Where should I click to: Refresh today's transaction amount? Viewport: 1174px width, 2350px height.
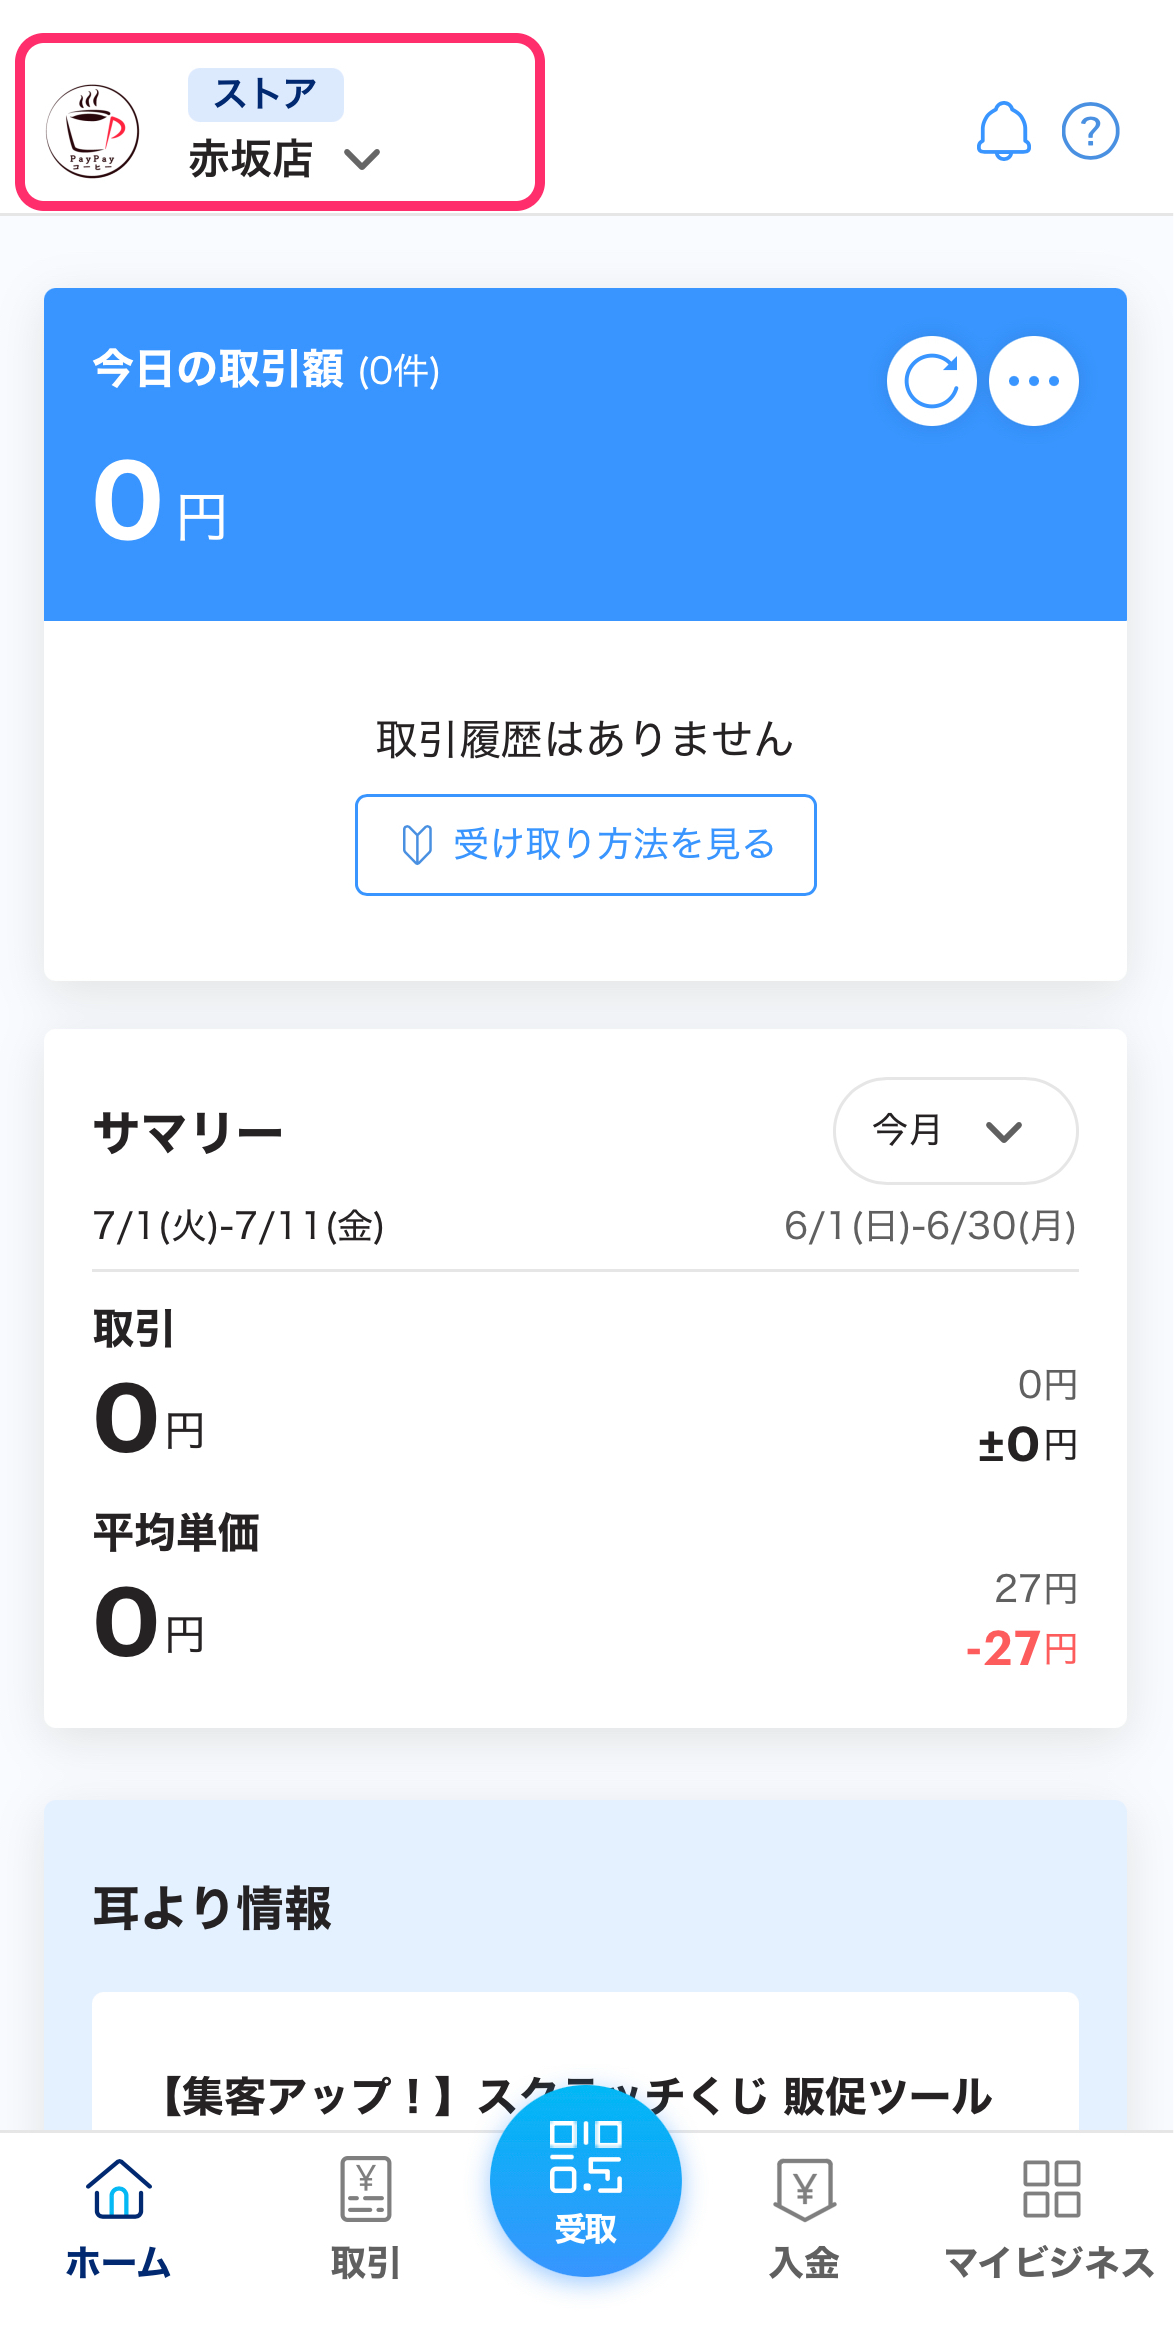point(931,381)
